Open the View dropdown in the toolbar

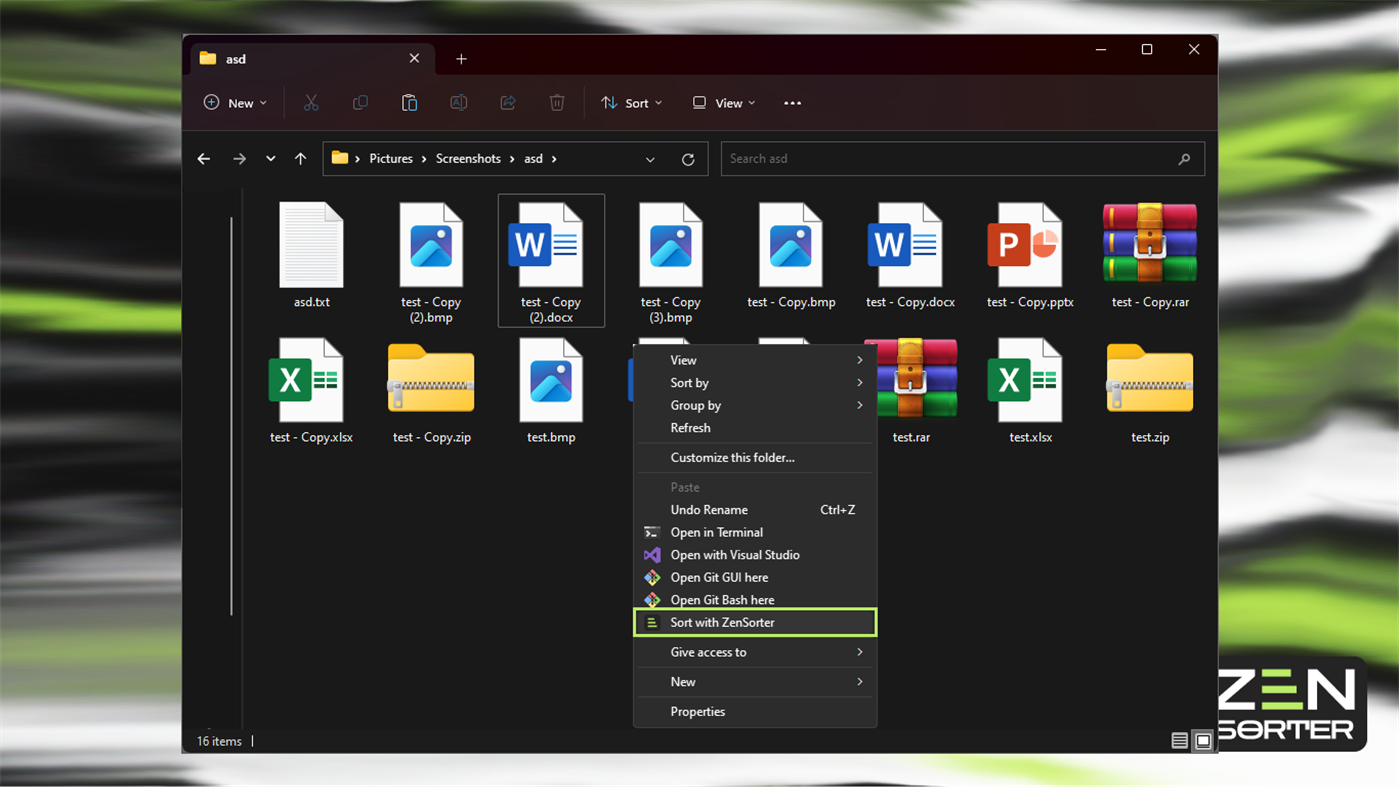(x=722, y=102)
